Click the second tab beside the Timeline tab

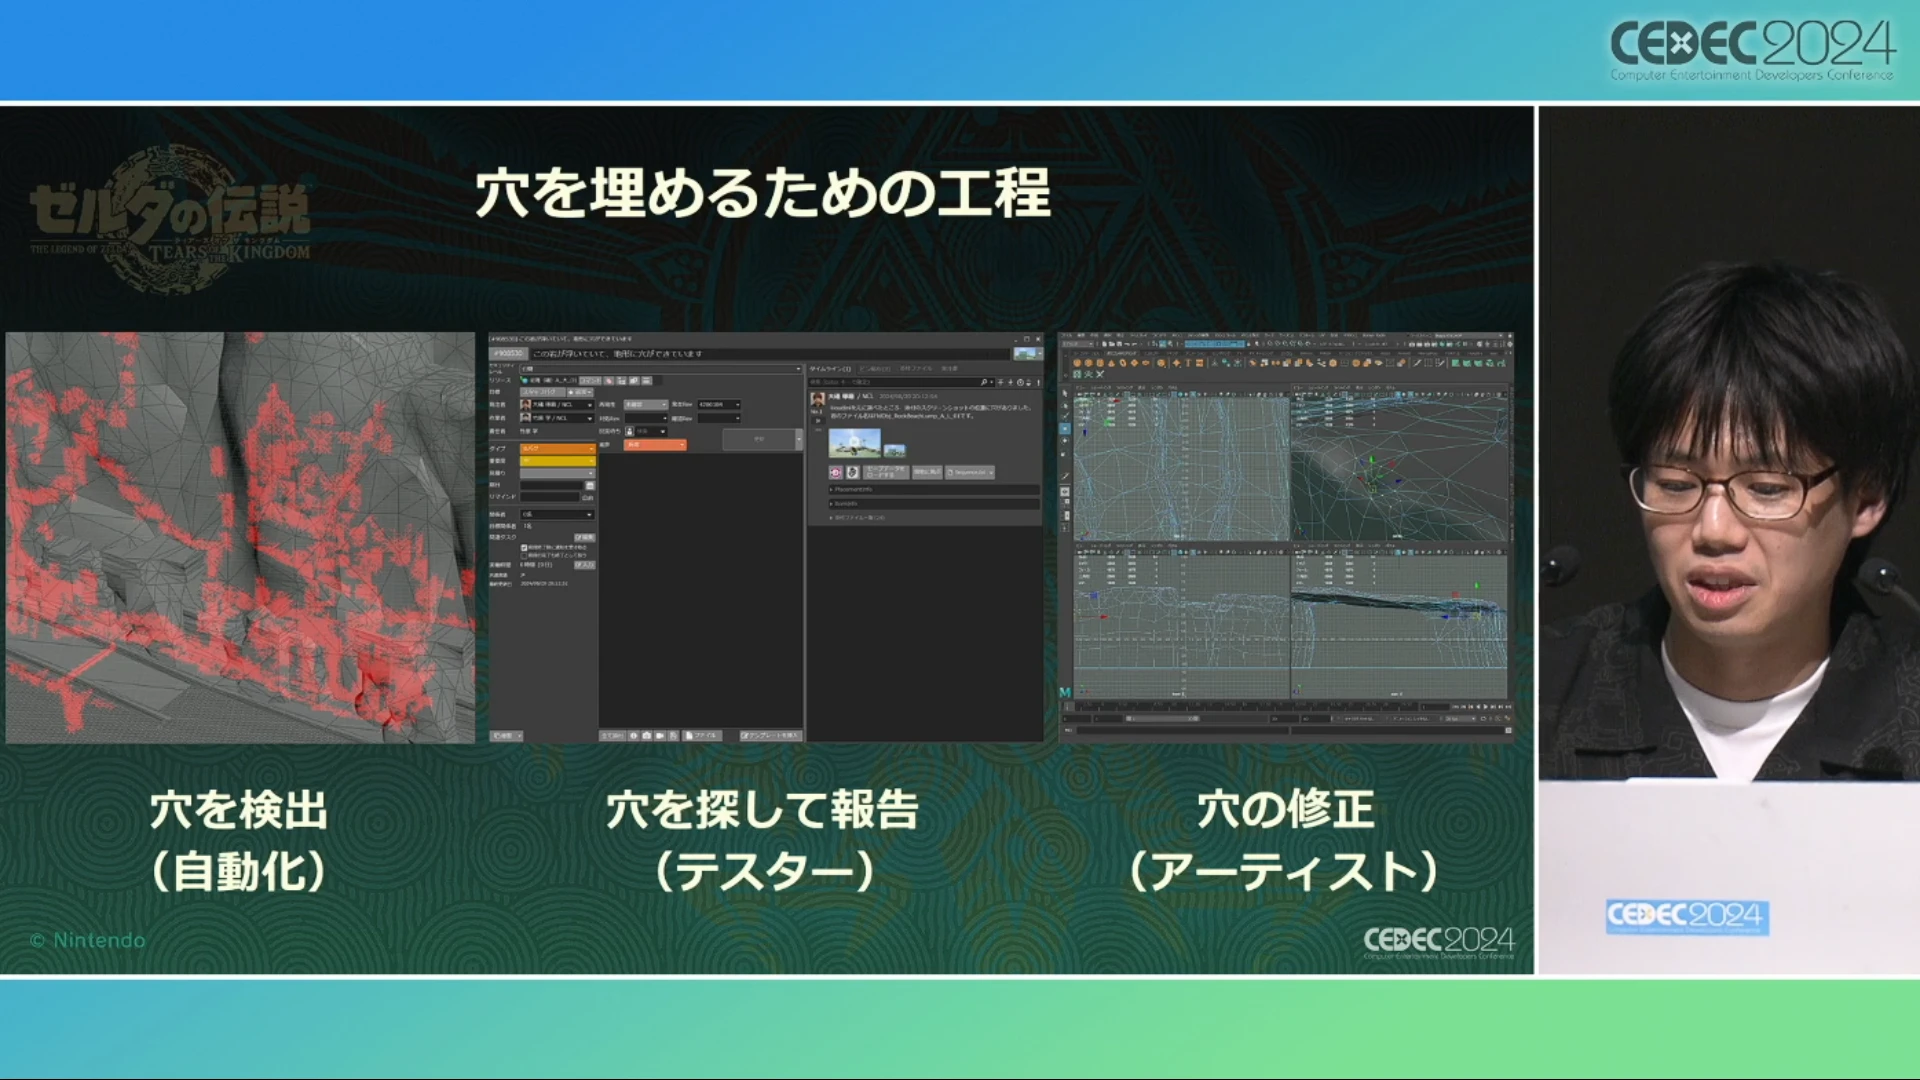coord(875,369)
